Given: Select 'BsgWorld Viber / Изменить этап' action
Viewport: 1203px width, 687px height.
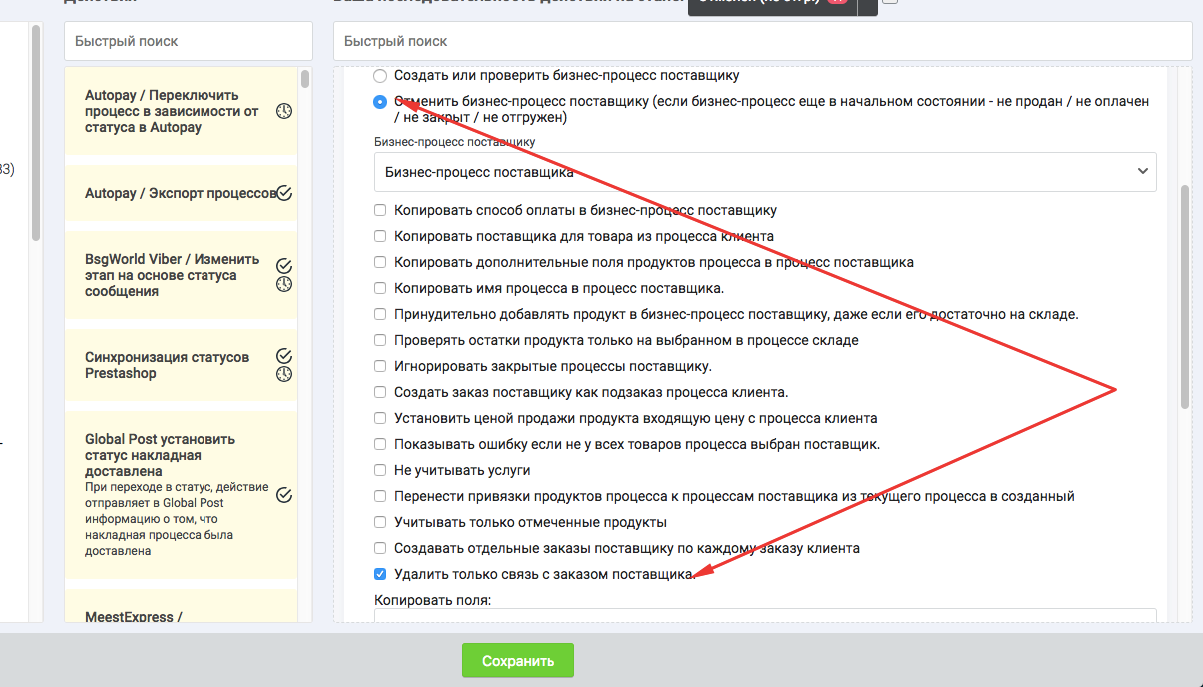Looking at the screenshot, I should coord(181,275).
